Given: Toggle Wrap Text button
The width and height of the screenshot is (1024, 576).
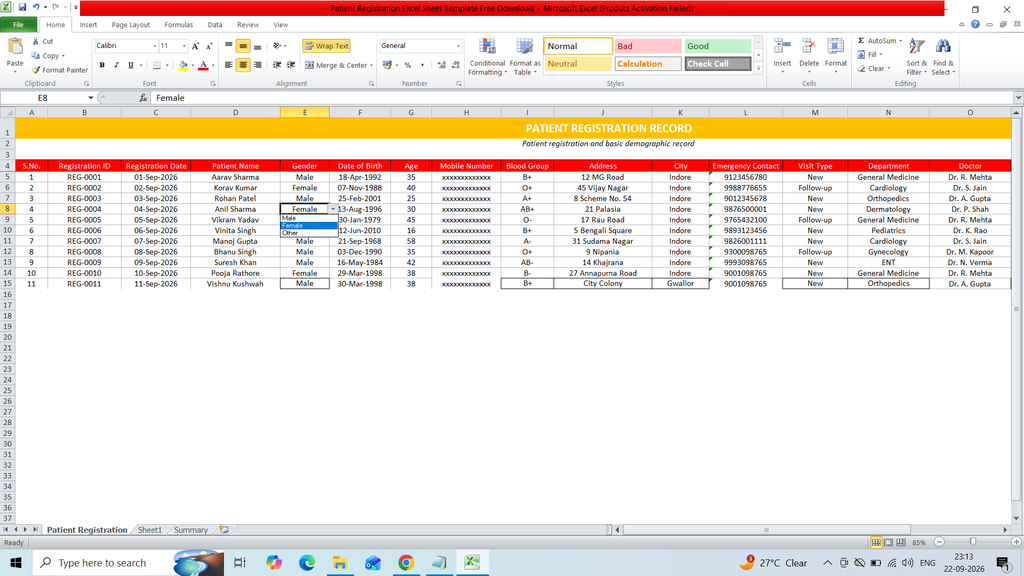Looking at the screenshot, I should 327,46.
